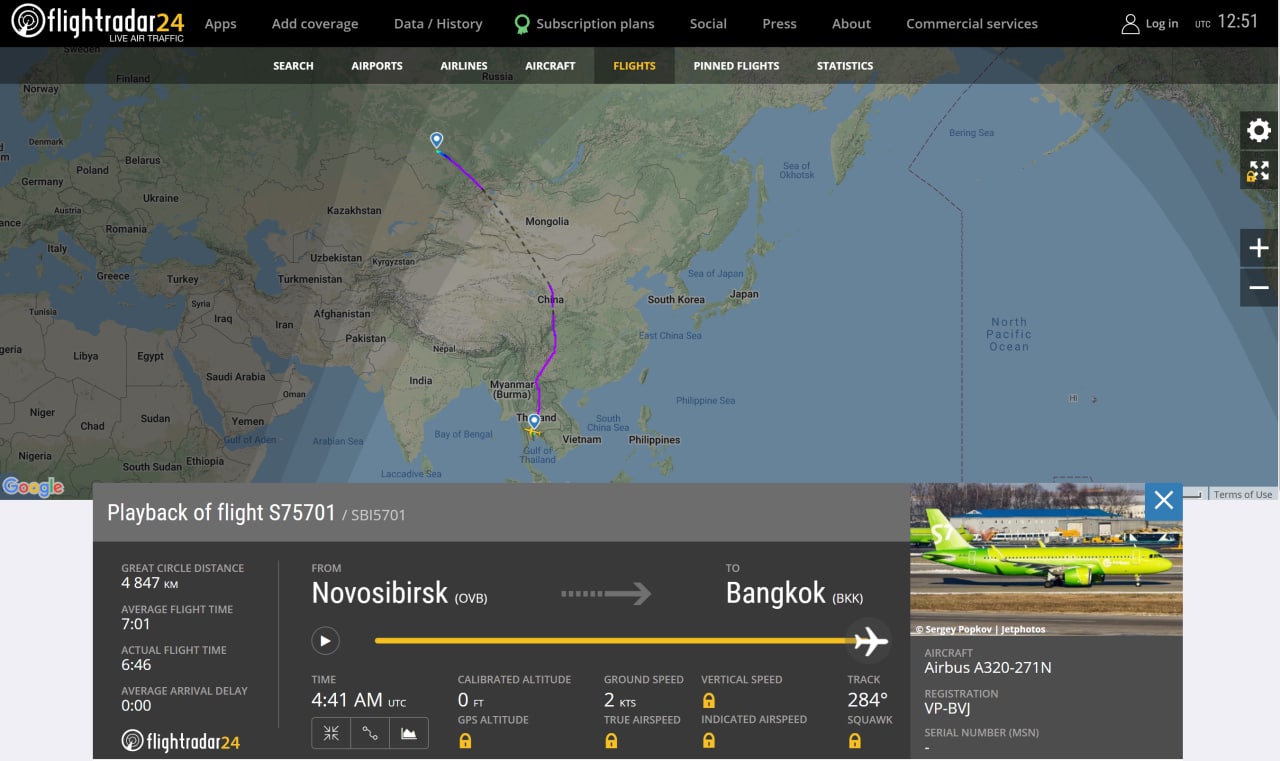Viewport: 1280px width, 761px height.
Task: Open the Social menu
Action: 708,23
